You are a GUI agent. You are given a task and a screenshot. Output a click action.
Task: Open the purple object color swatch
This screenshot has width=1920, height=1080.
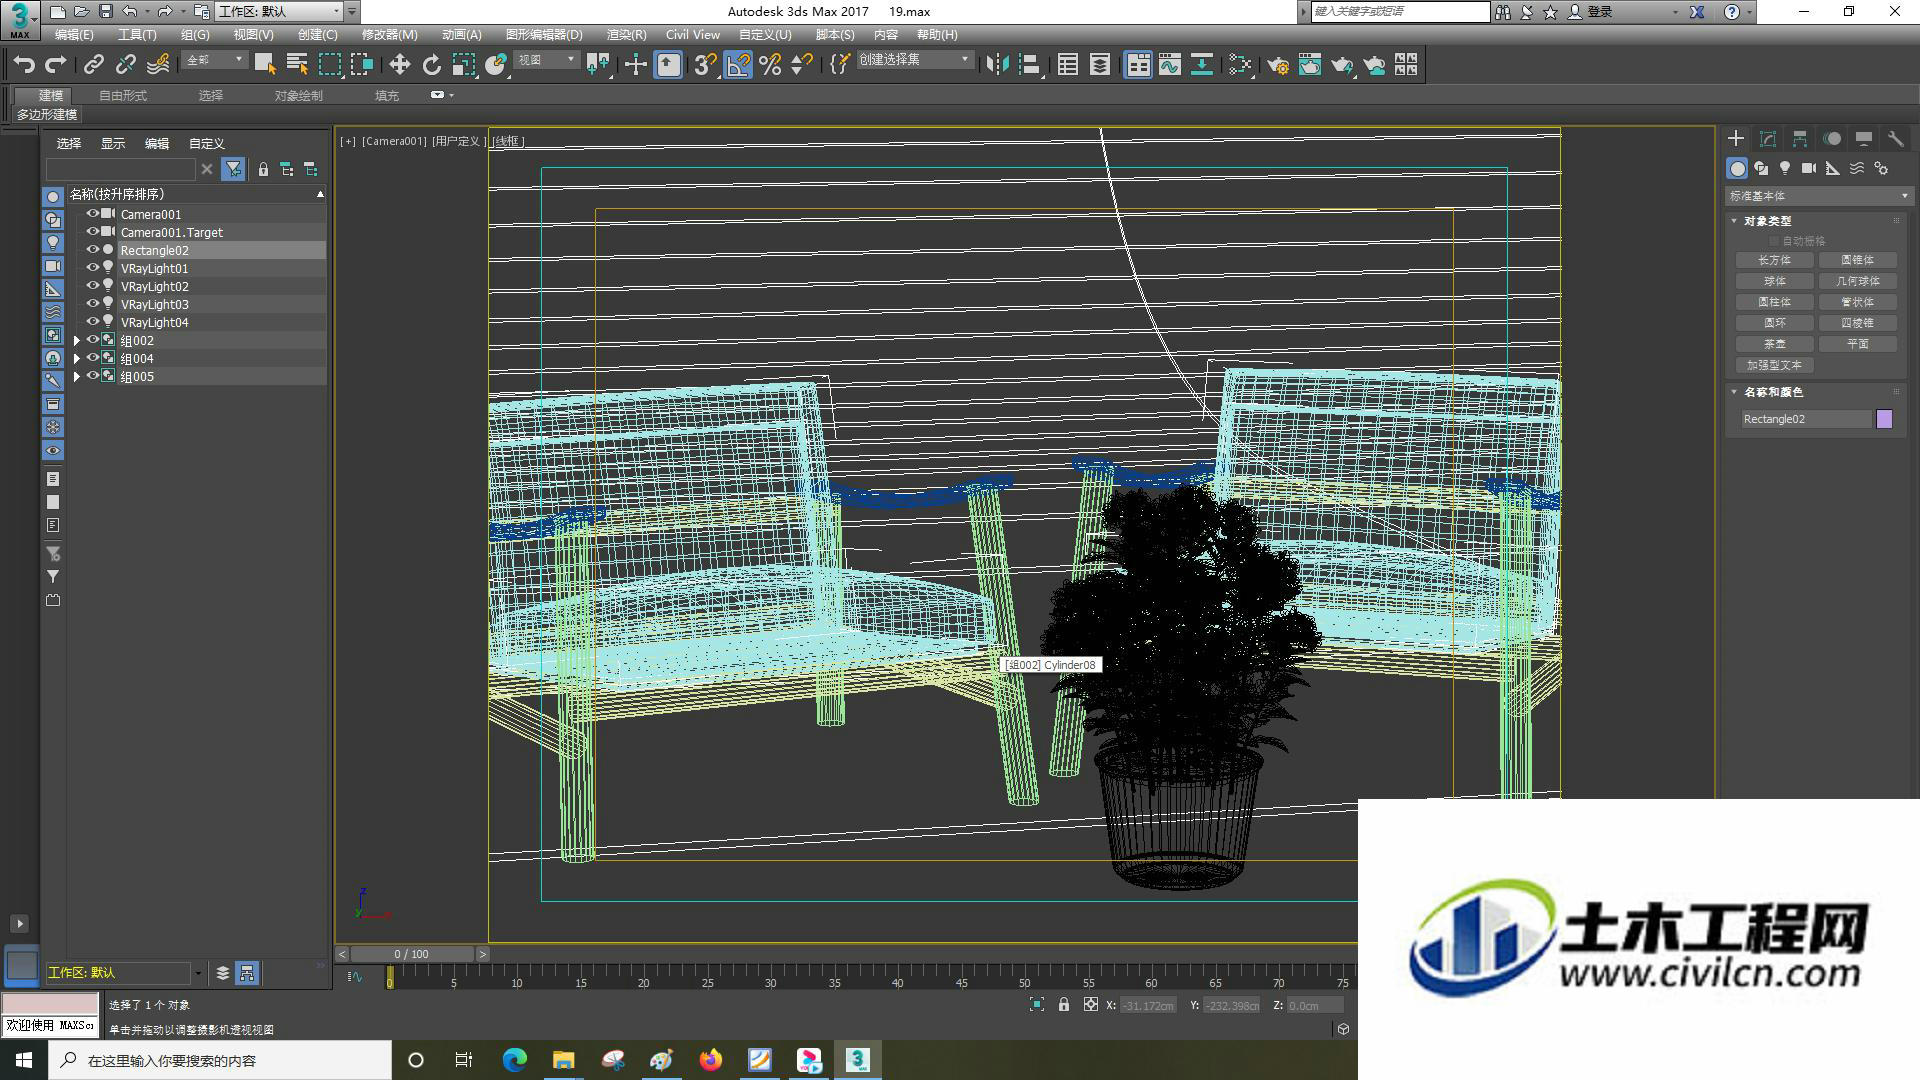click(1885, 419)
